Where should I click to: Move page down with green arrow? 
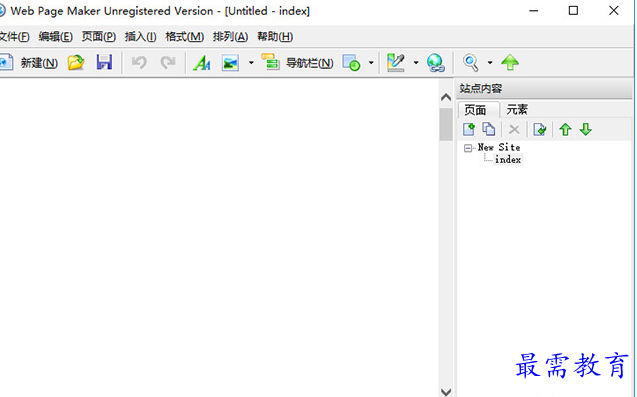[585, 130]
